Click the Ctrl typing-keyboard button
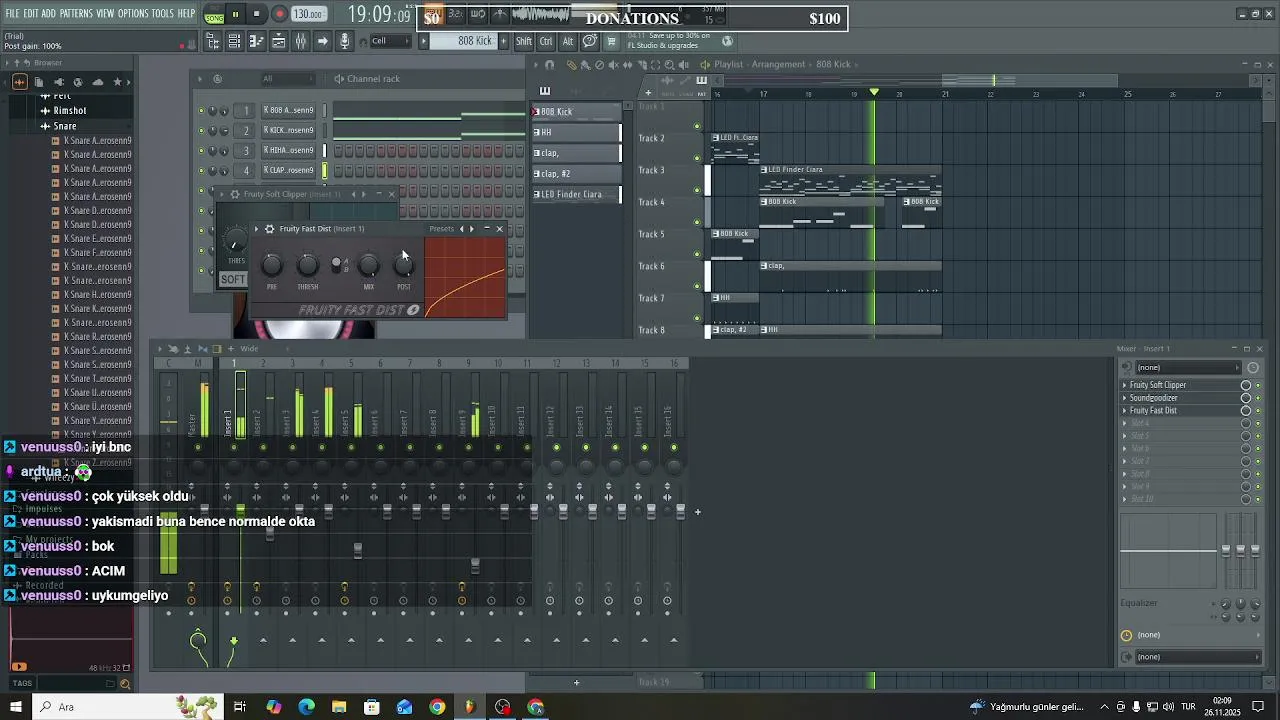Image resolution: width=1280 pixels, height=720 pixels. pos(546,41)
